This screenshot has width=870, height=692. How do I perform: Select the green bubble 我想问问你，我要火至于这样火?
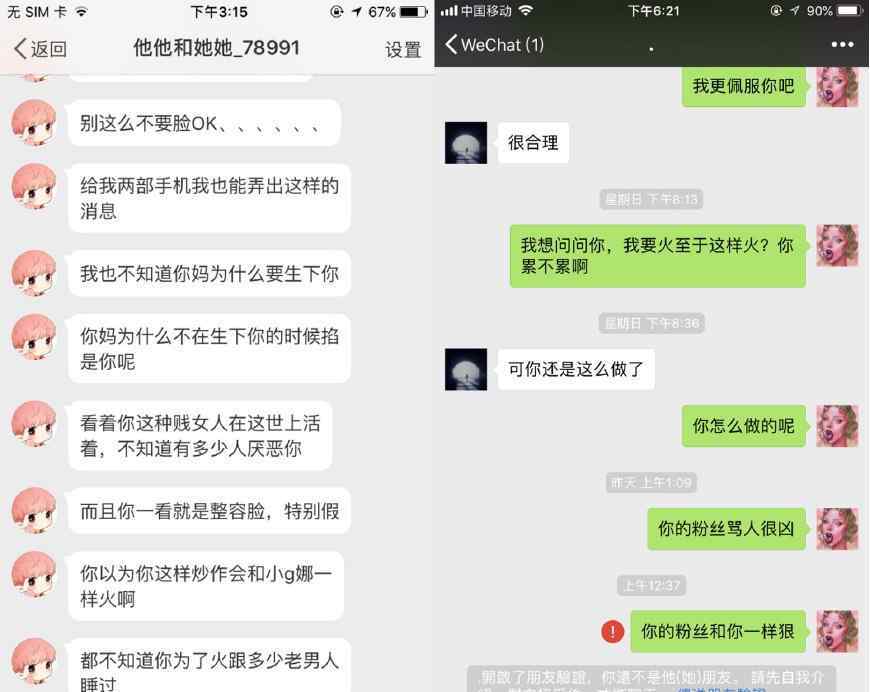658,256
